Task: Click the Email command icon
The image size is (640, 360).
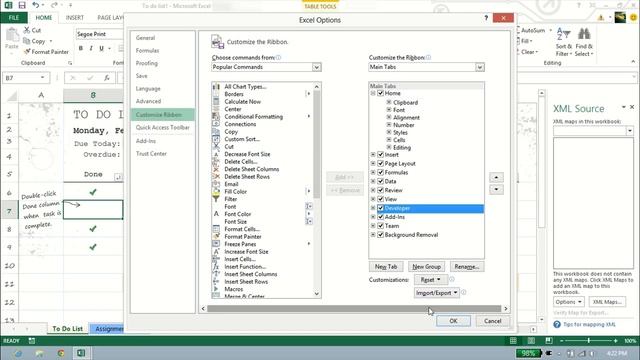Action: (216, 184)
